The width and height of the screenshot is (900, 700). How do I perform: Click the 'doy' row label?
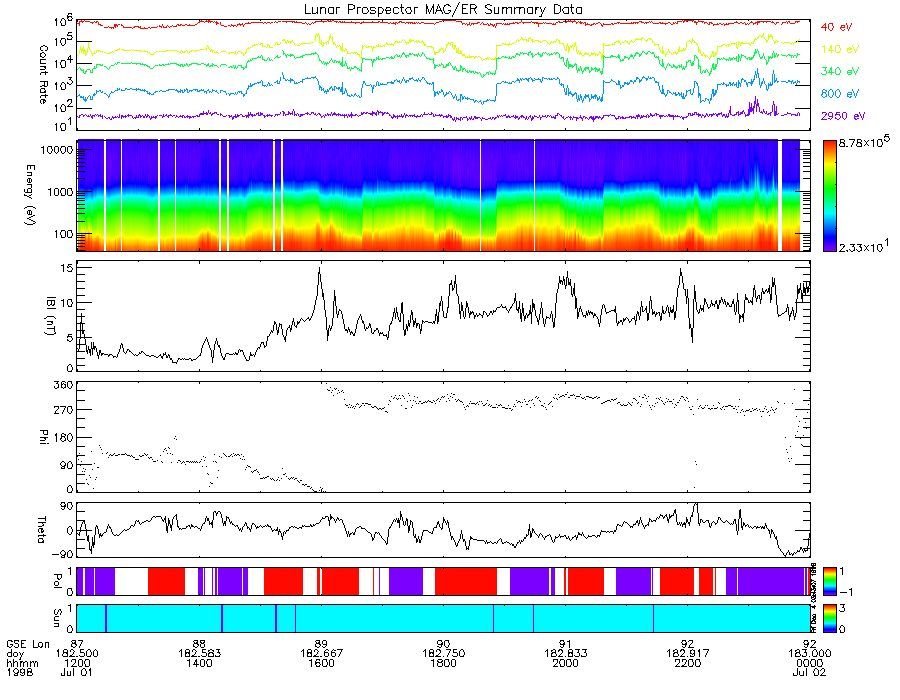pyautogui.click(x=15, y=654)
